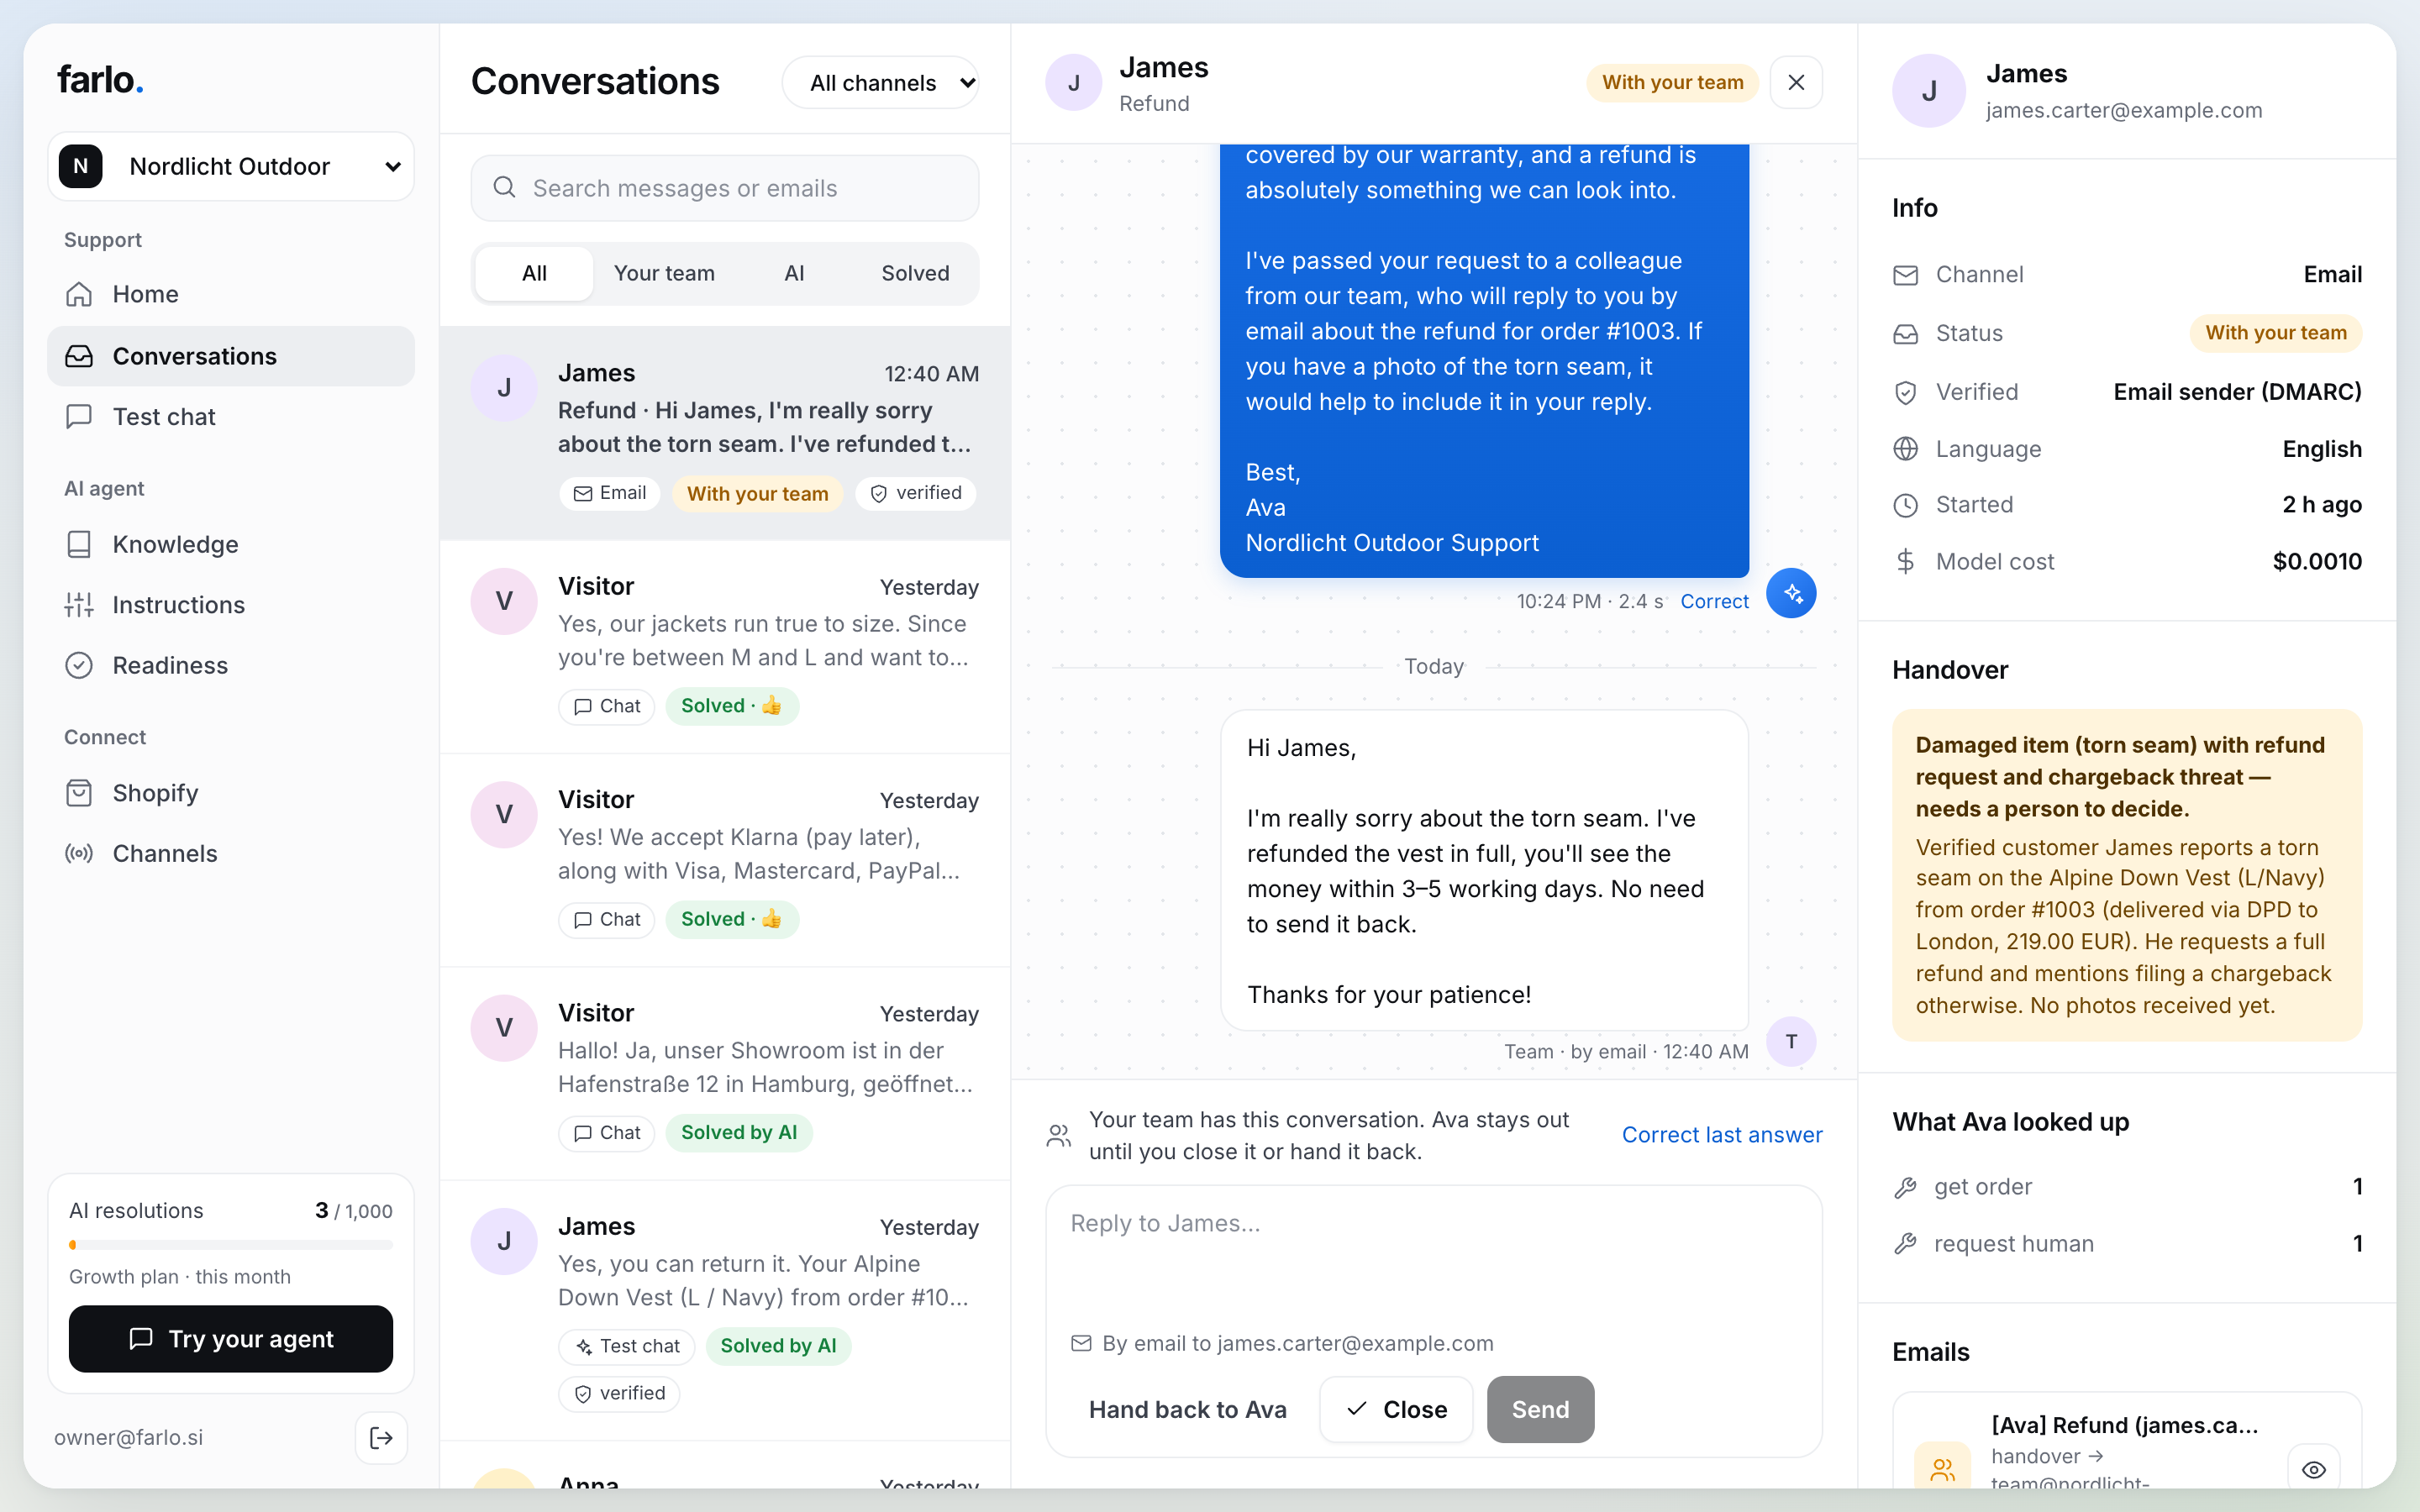Click the Close conversation button

[1396, 1409]
